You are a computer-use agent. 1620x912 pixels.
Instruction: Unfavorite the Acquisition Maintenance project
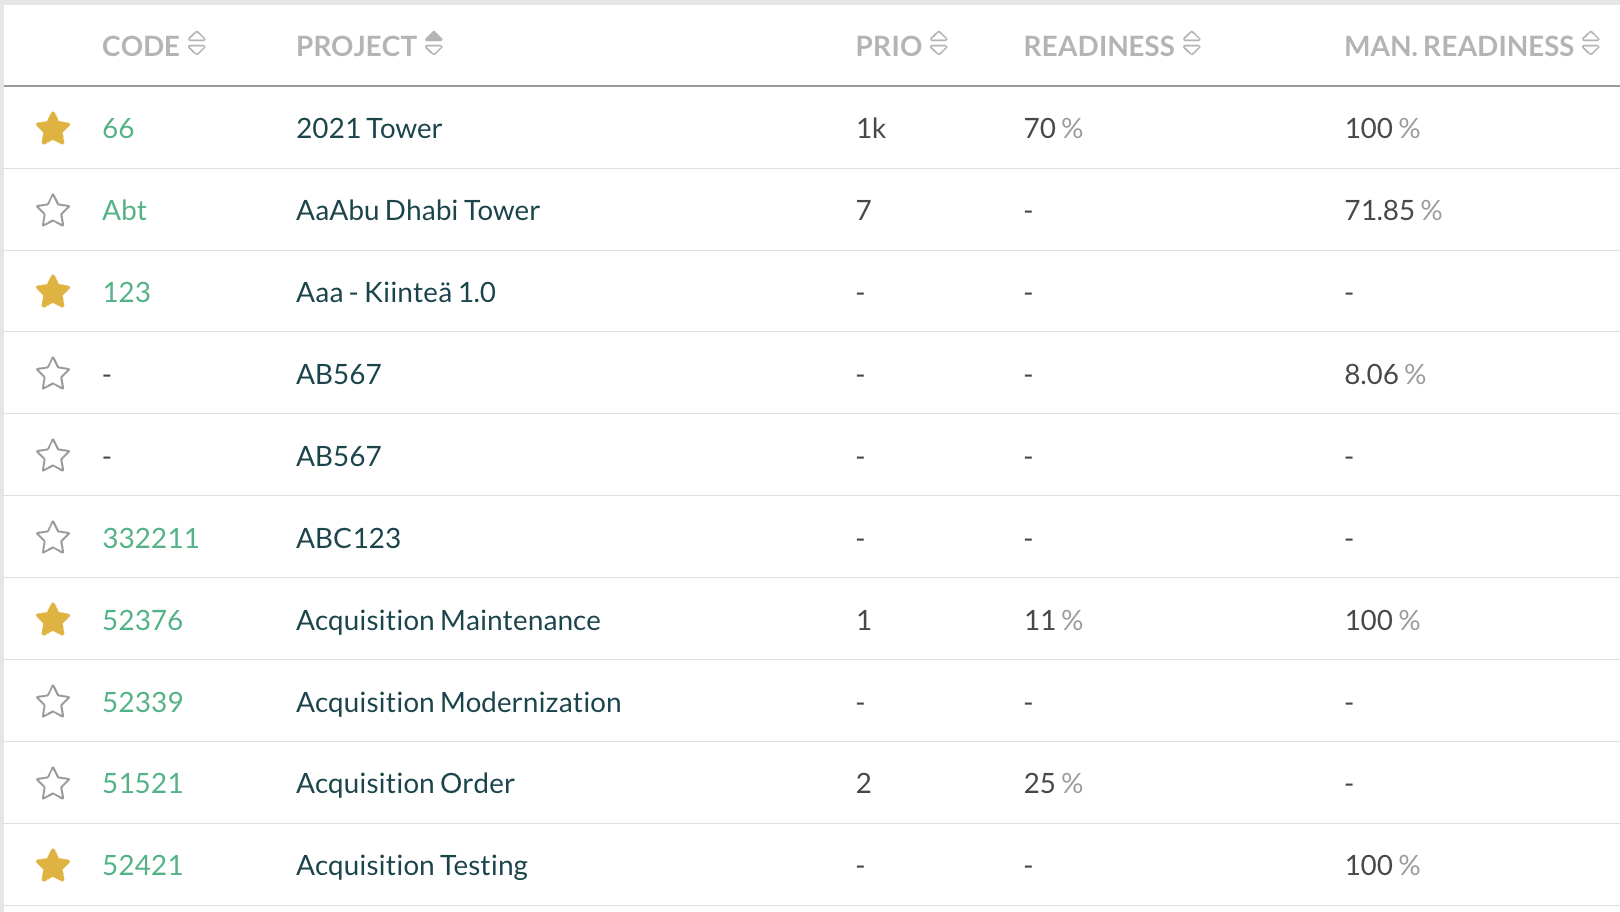coord(53,619)
